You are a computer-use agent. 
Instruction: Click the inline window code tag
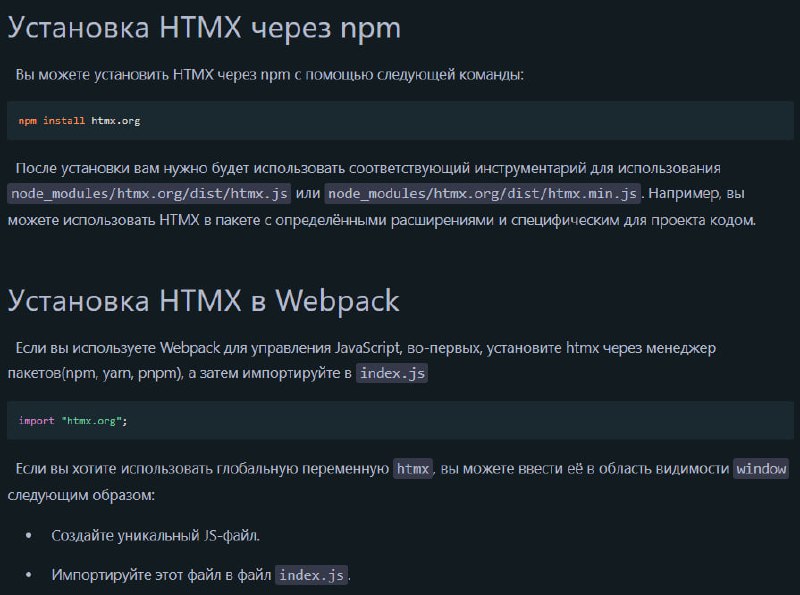coord(761,468)
